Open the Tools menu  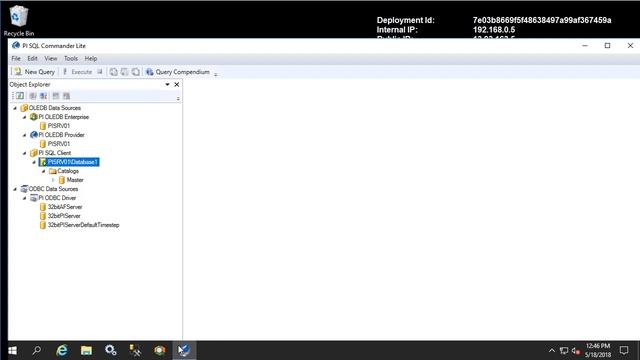coord(71,58)
